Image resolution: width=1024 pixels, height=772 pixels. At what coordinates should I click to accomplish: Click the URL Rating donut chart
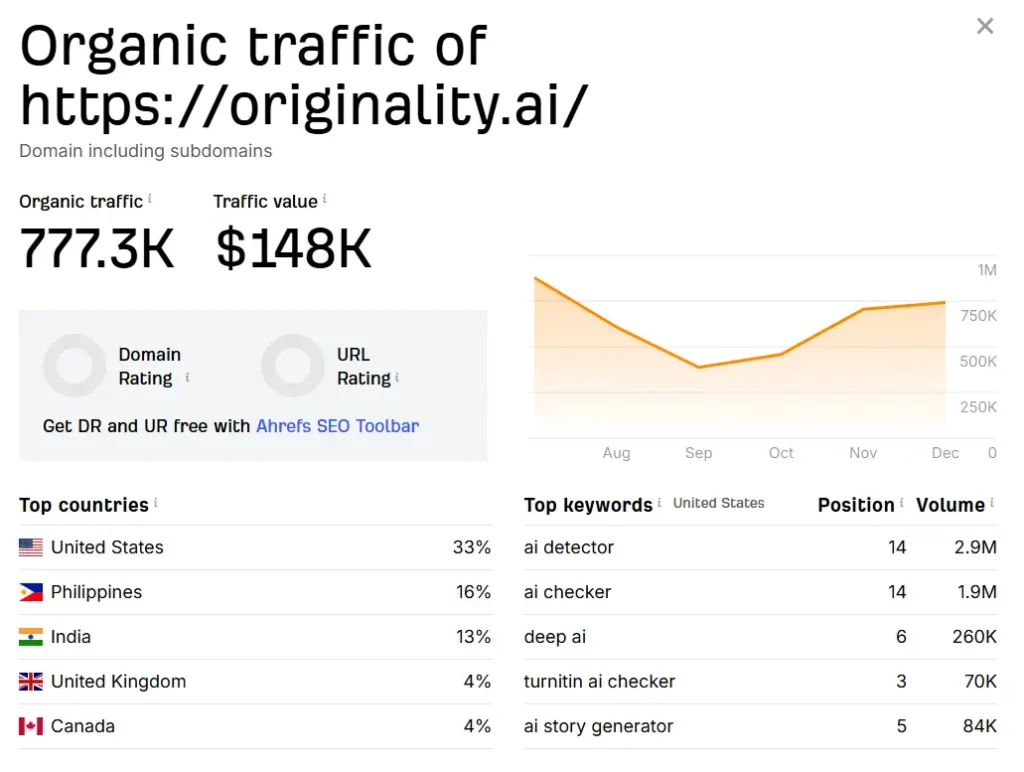point(293,366)
